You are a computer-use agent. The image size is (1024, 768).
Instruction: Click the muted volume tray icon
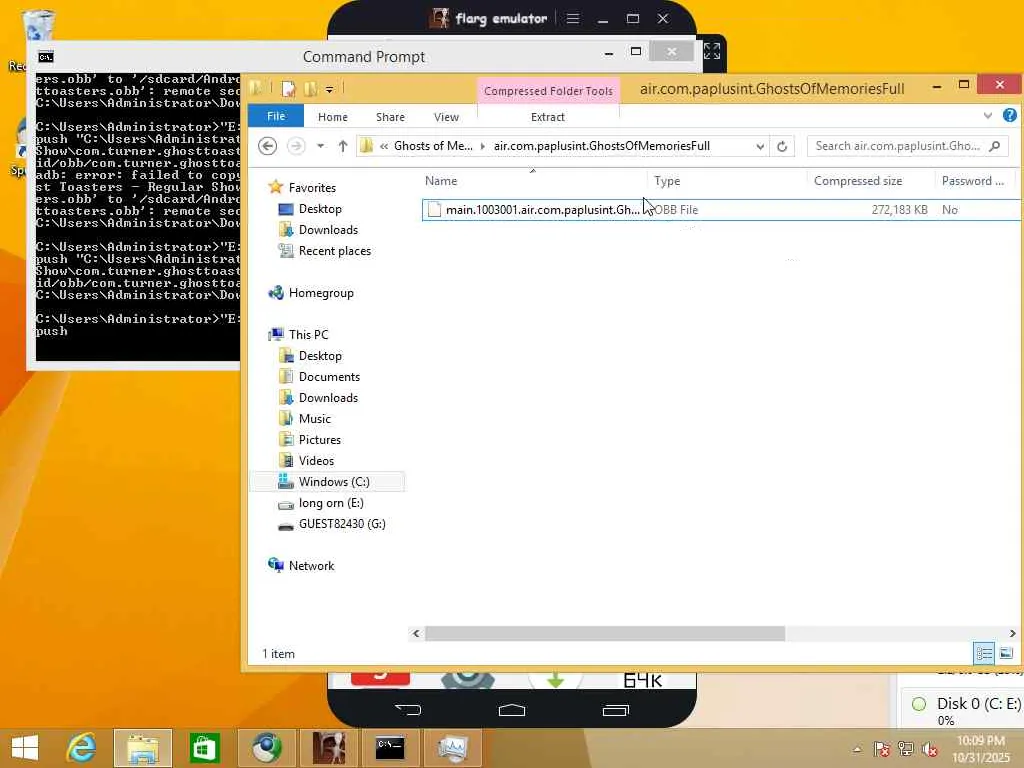click(x=930, y=749)
